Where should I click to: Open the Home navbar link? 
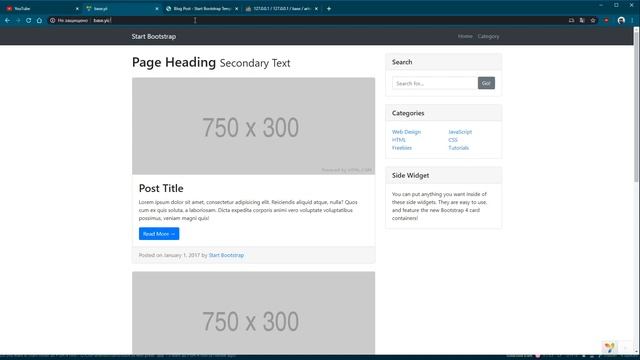(465, 36)
